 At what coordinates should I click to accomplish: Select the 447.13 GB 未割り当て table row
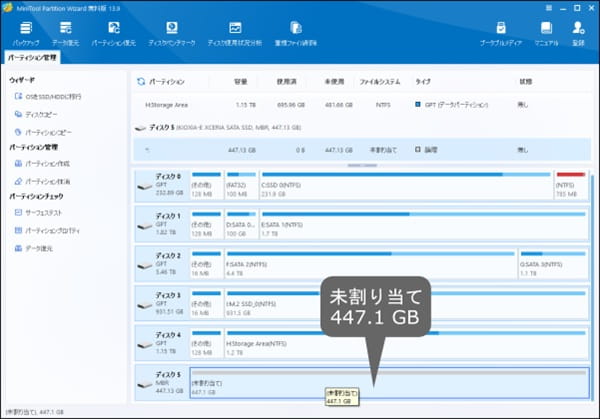[362, 150]
